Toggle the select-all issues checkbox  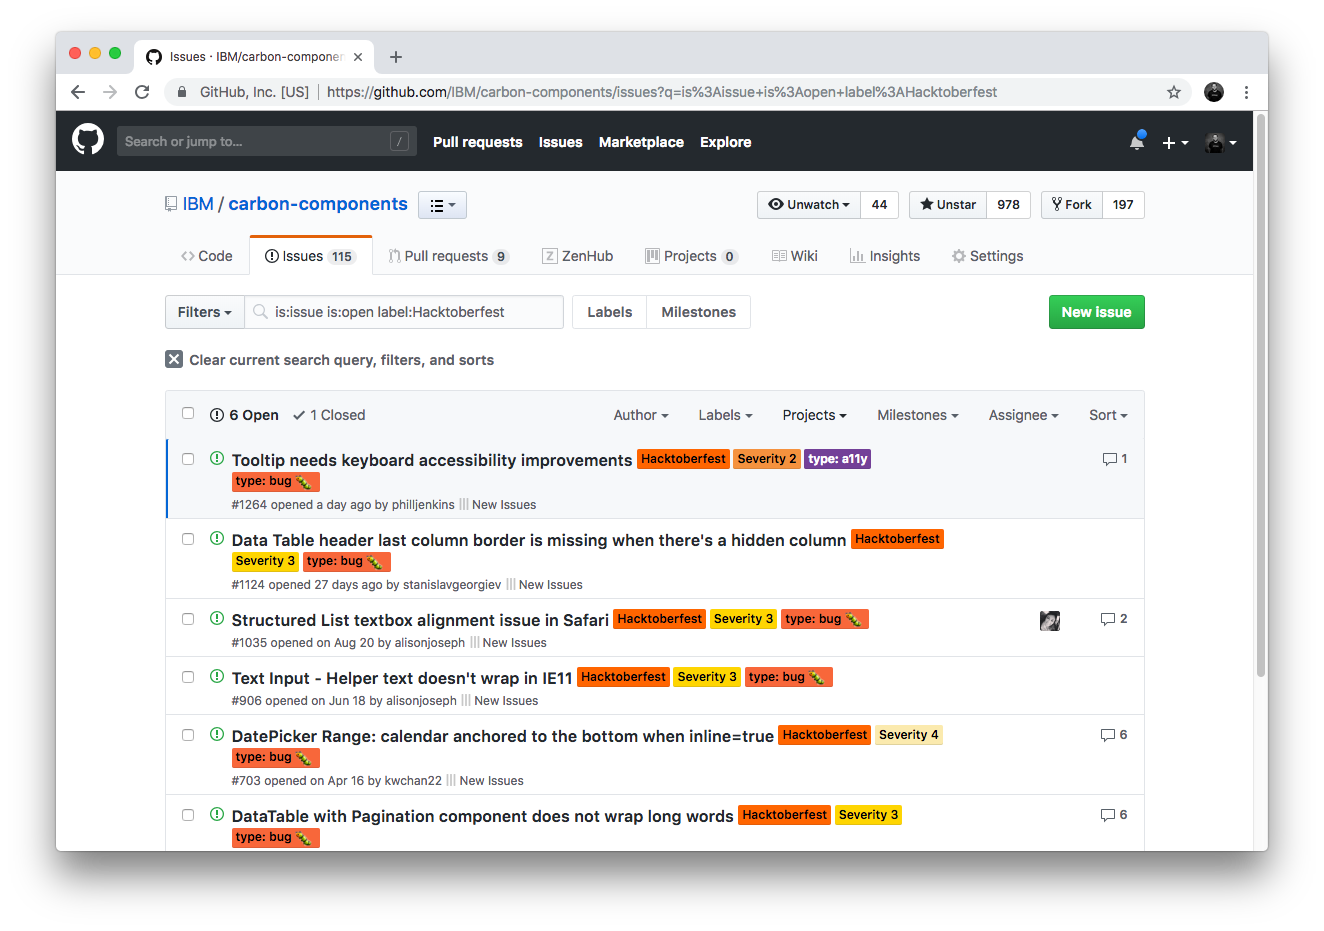[x=188, y=414]
